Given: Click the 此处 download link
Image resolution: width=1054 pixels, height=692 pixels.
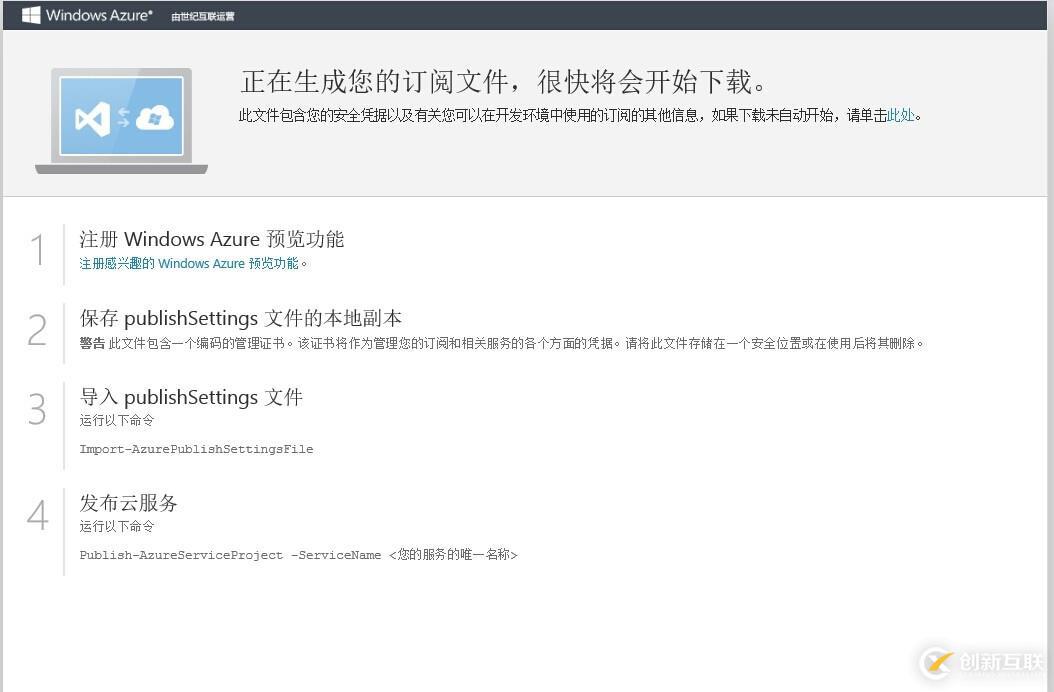Looking at the screenshot, I should (x=901, y=115).
